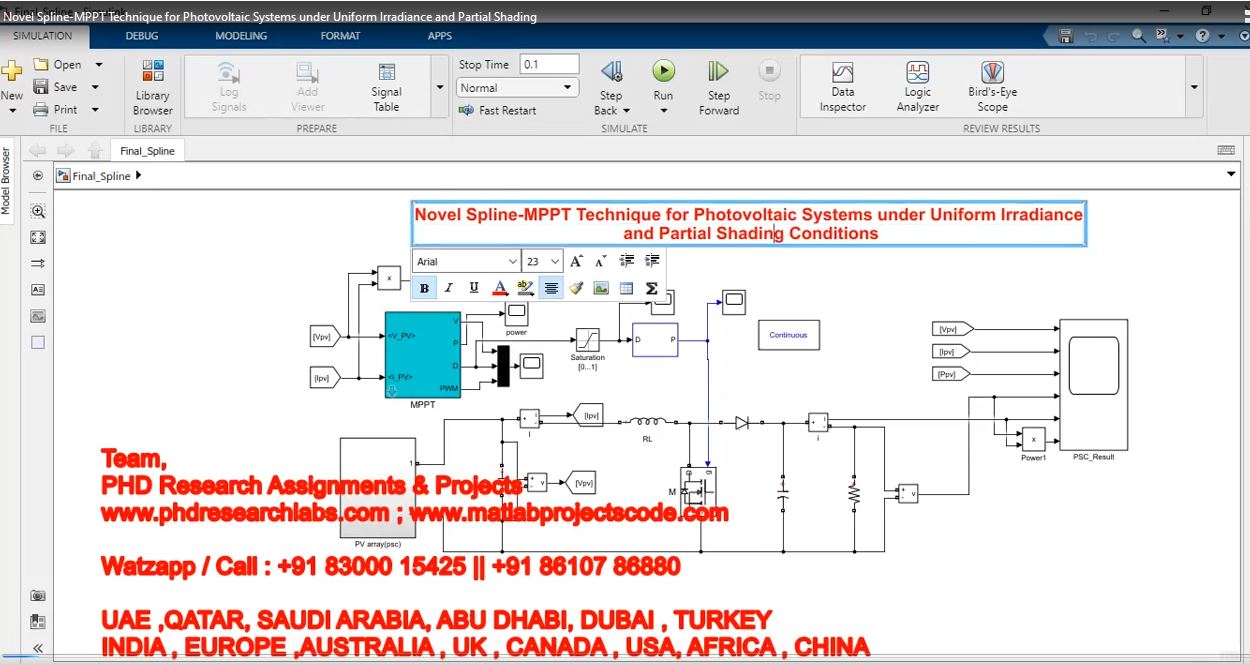Open the Logic Analyzer
1250x665 pixels.
(x=918, y=88)
